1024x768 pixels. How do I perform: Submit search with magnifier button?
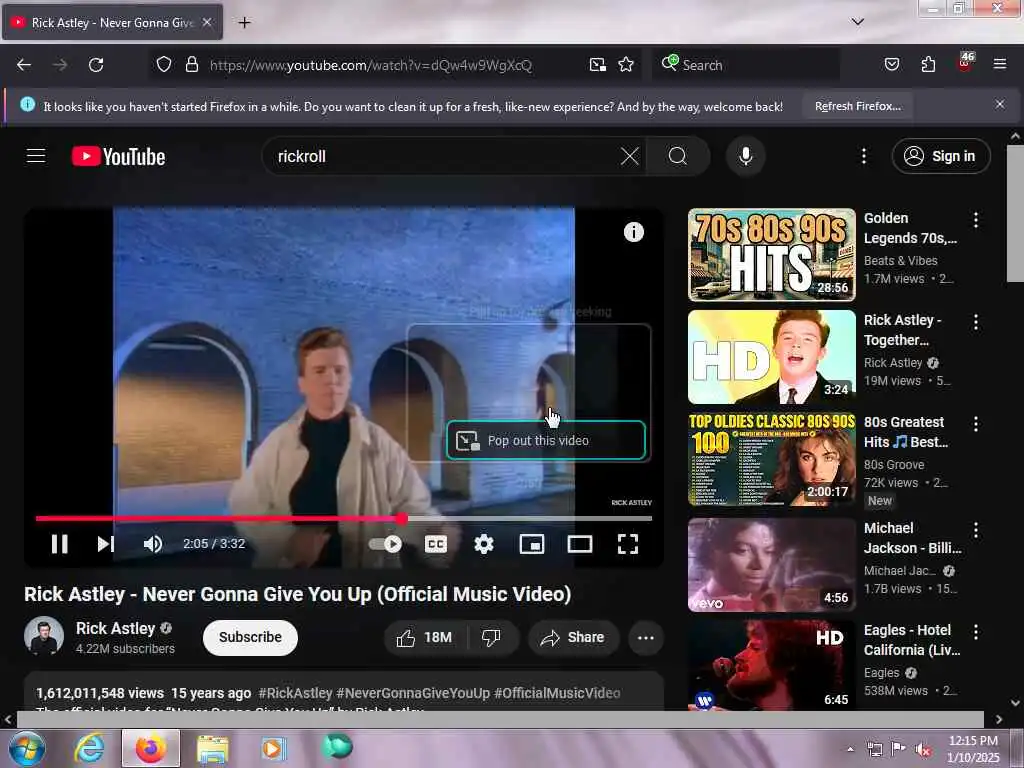coord(678,157)
